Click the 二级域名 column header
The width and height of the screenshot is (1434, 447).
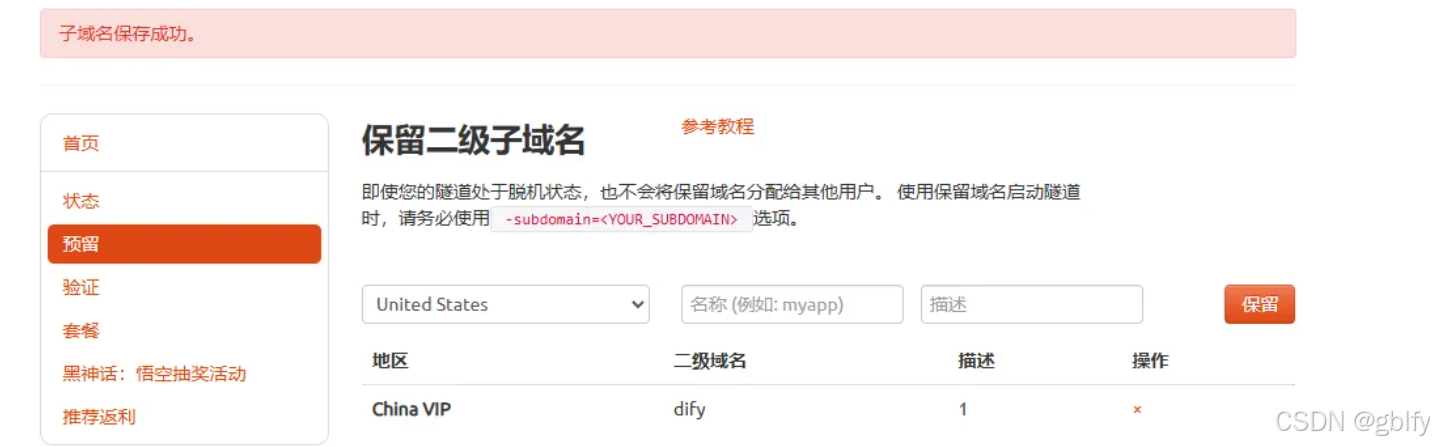[710, 361]
